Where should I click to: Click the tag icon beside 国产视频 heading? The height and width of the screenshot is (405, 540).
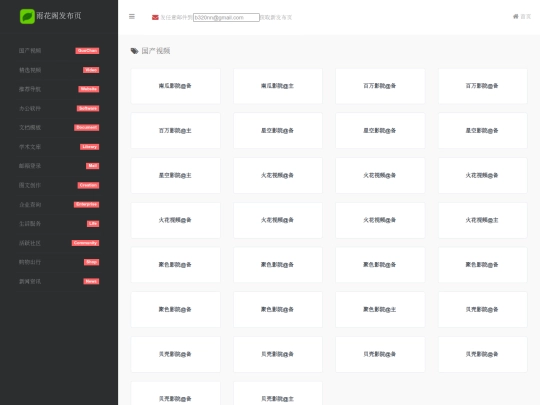point(134,51)
